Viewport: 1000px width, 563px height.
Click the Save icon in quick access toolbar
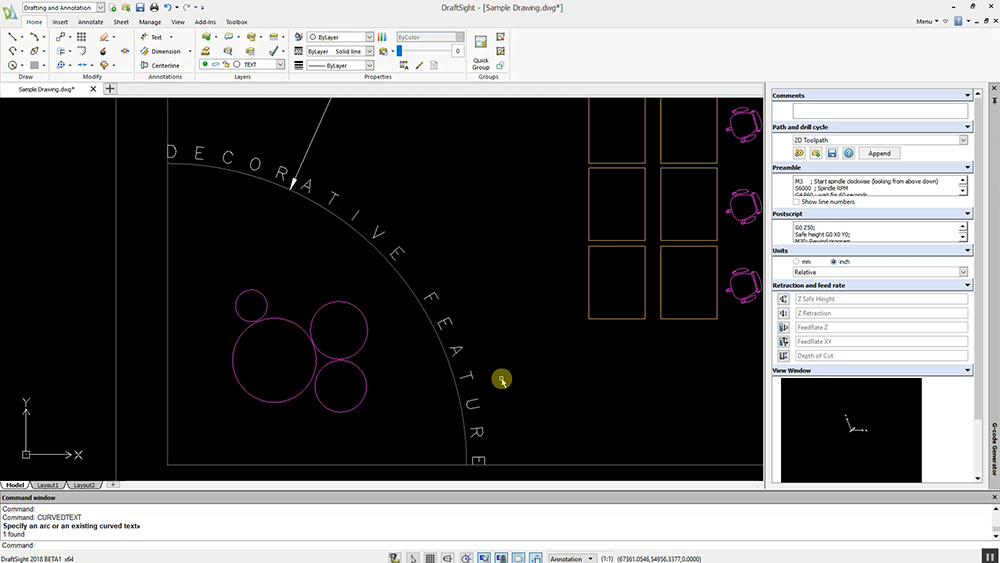tap(140, 8)
